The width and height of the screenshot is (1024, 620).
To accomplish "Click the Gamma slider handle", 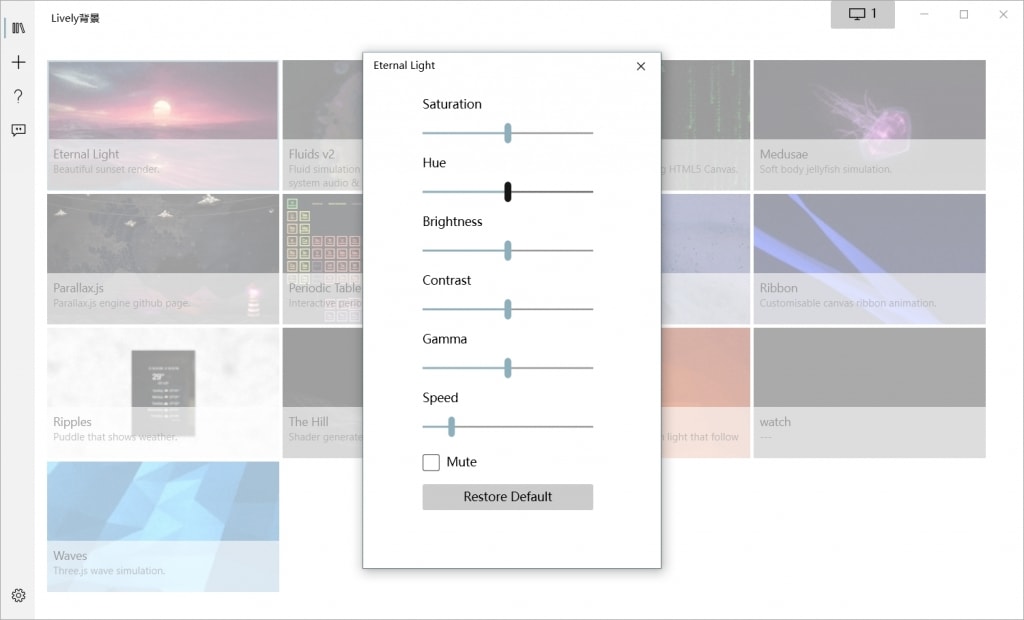I will click(508, 368).
